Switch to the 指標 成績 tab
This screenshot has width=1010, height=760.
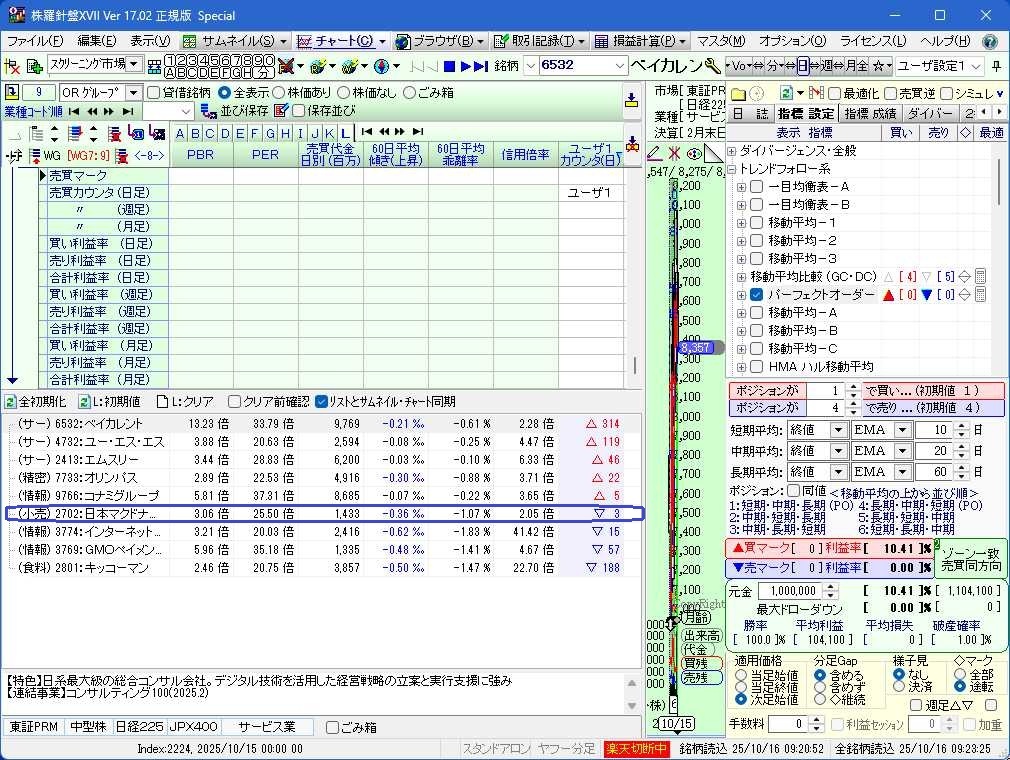pos(869,114)
